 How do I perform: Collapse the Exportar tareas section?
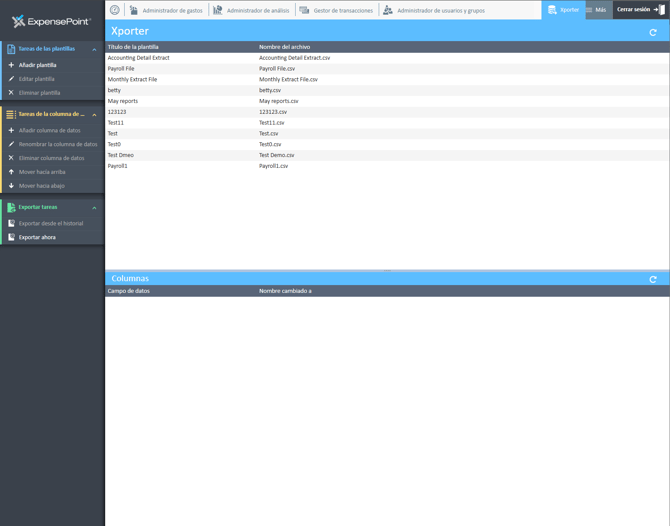click(94, 208)
